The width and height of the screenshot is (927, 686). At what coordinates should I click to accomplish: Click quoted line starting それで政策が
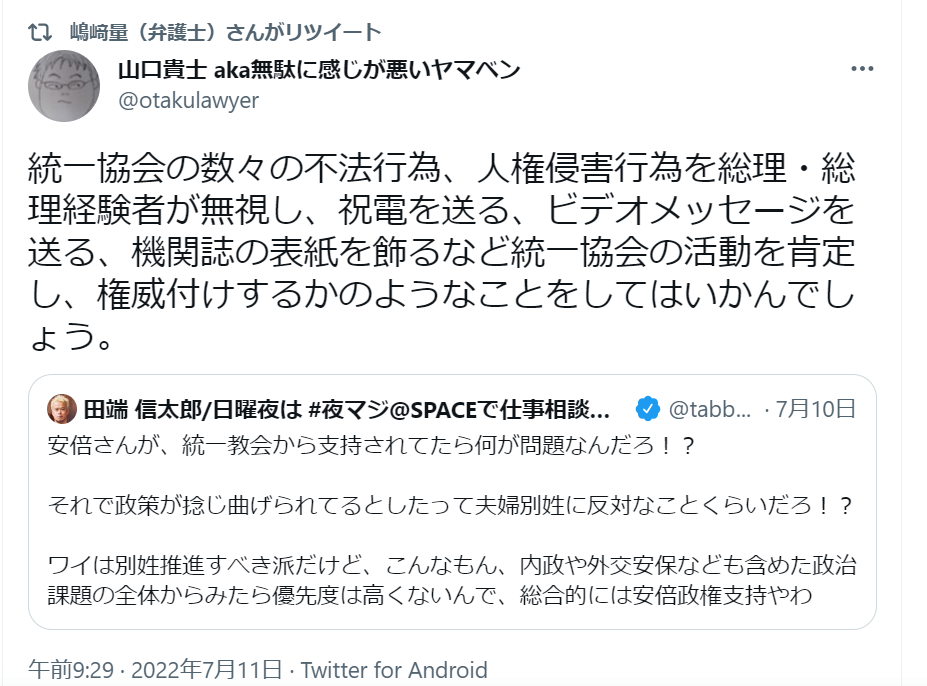450,507
